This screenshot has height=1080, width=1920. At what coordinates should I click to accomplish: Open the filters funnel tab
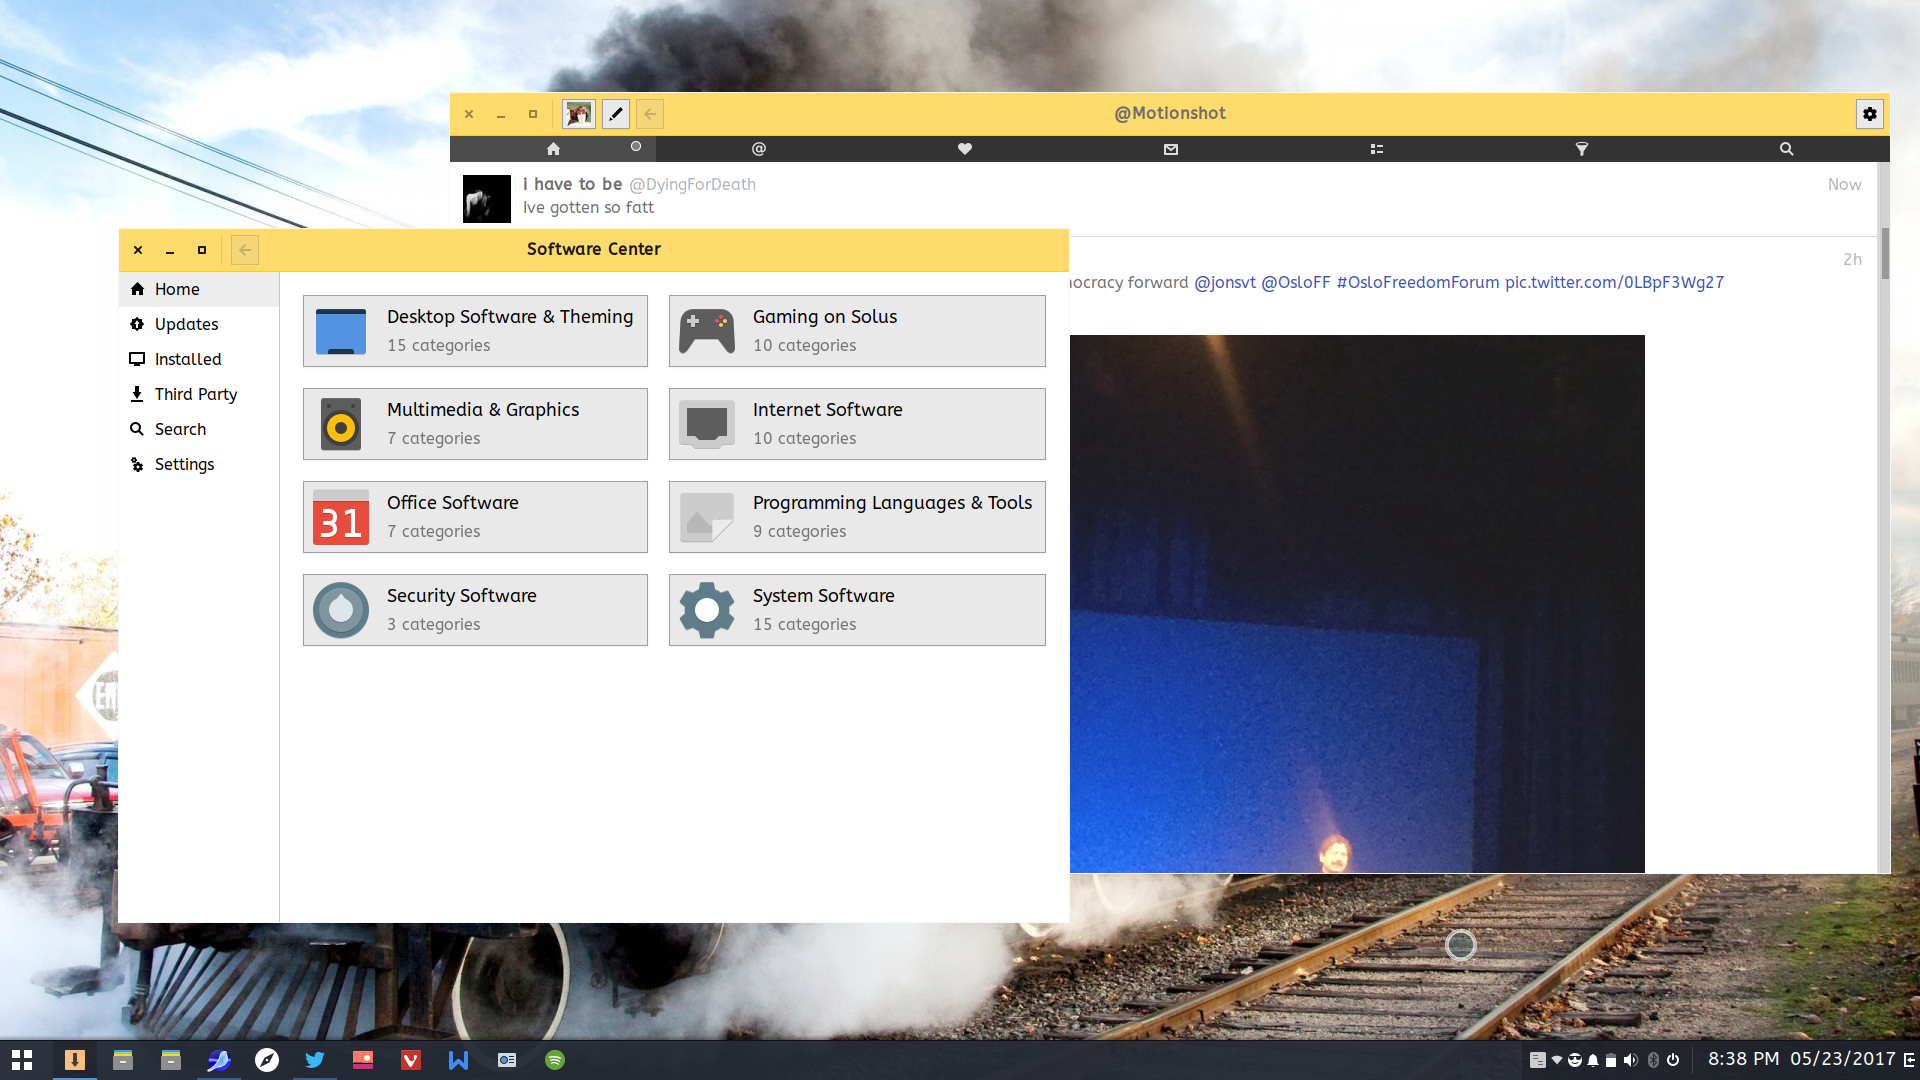(x=1582, y=149)
